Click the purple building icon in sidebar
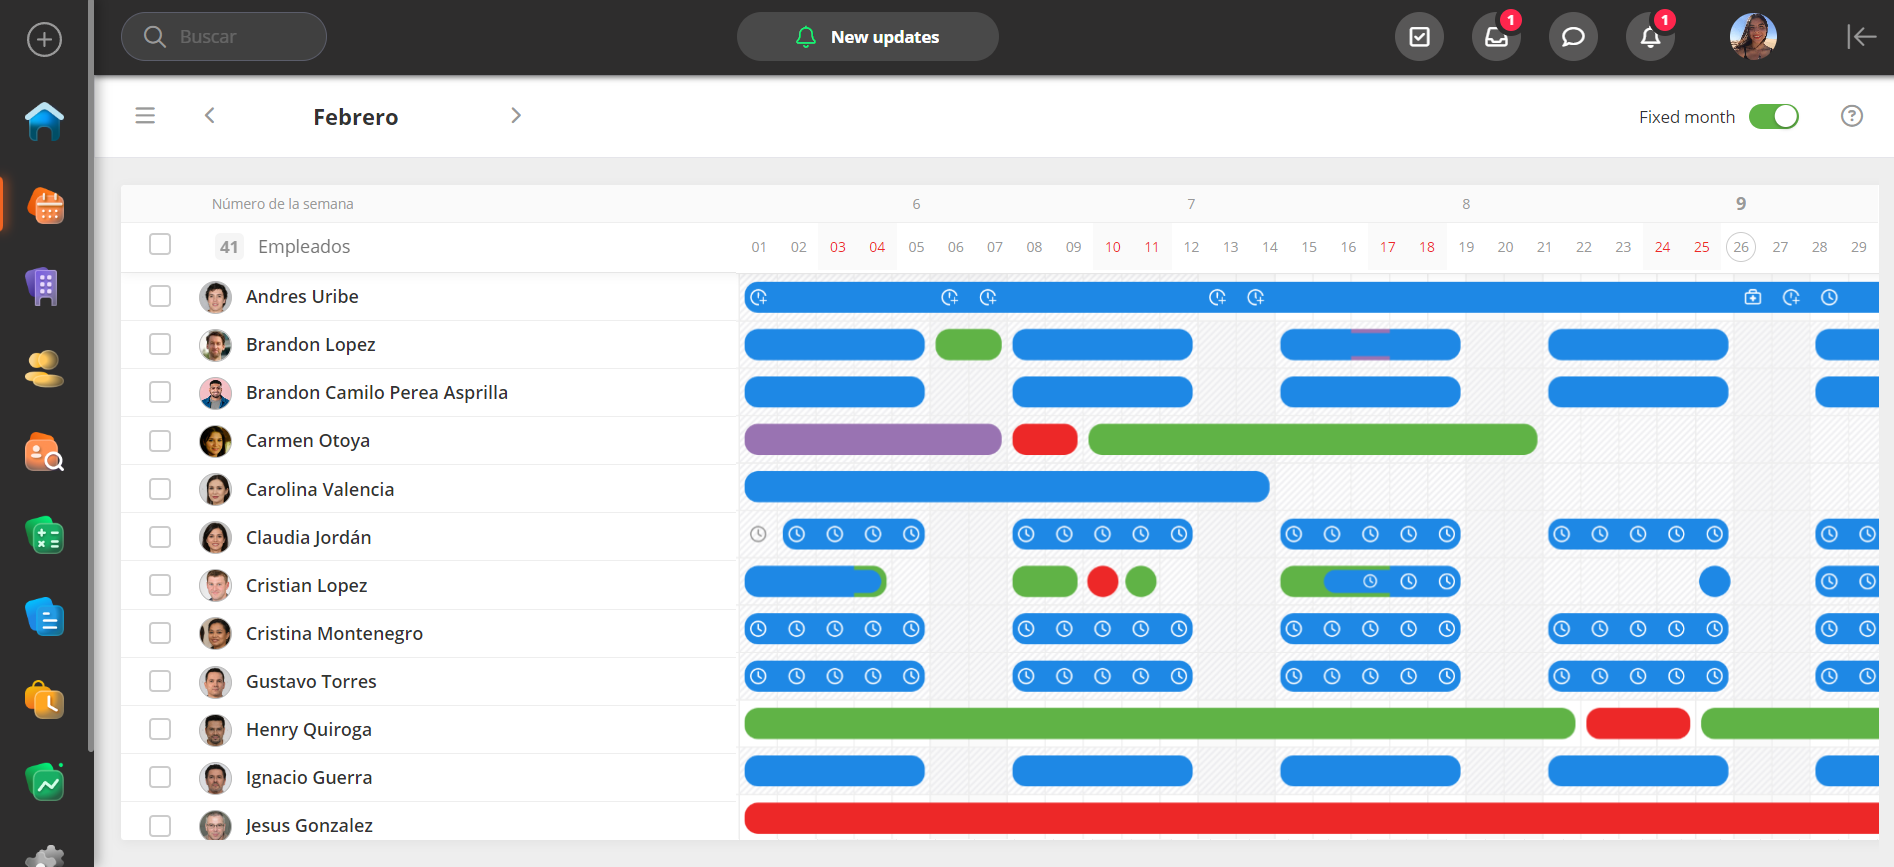1894x867 pixels. (43, 287)
